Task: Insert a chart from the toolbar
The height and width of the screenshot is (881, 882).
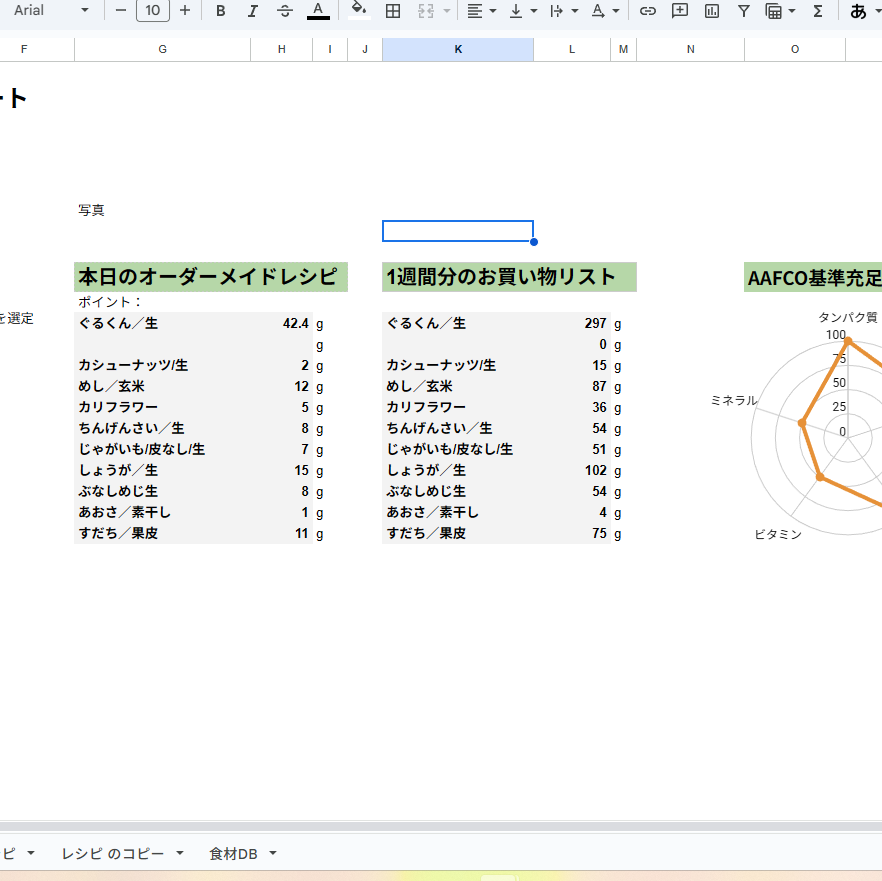Action: point(712,11)
